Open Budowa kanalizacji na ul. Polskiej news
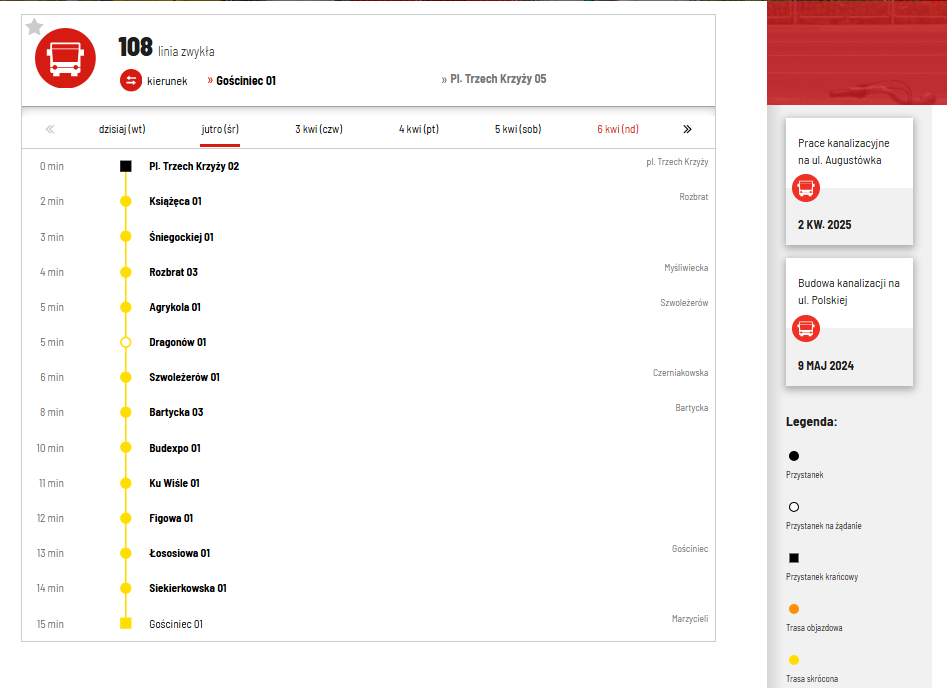Viewport: 947px width, 688px height. [x=848, y=292]
